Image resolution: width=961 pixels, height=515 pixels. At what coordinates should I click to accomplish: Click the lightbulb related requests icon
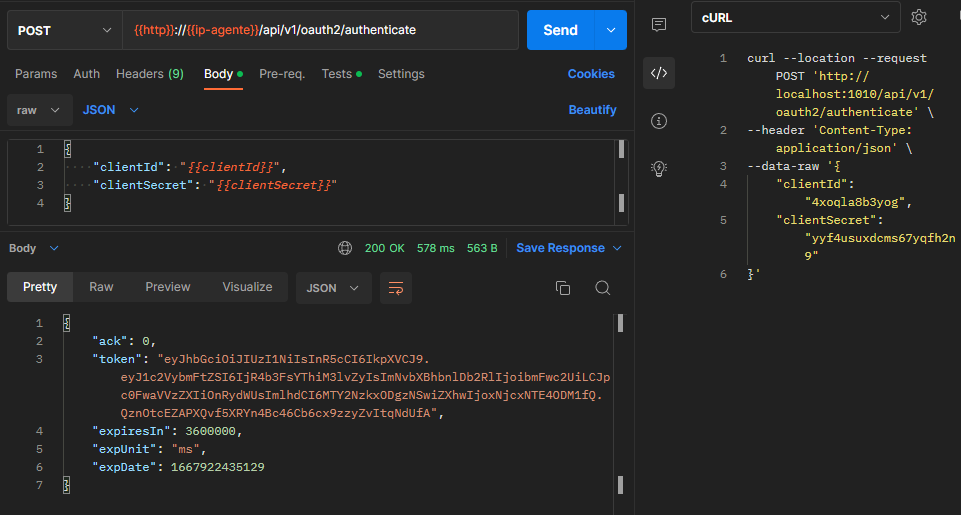(658, 168)
